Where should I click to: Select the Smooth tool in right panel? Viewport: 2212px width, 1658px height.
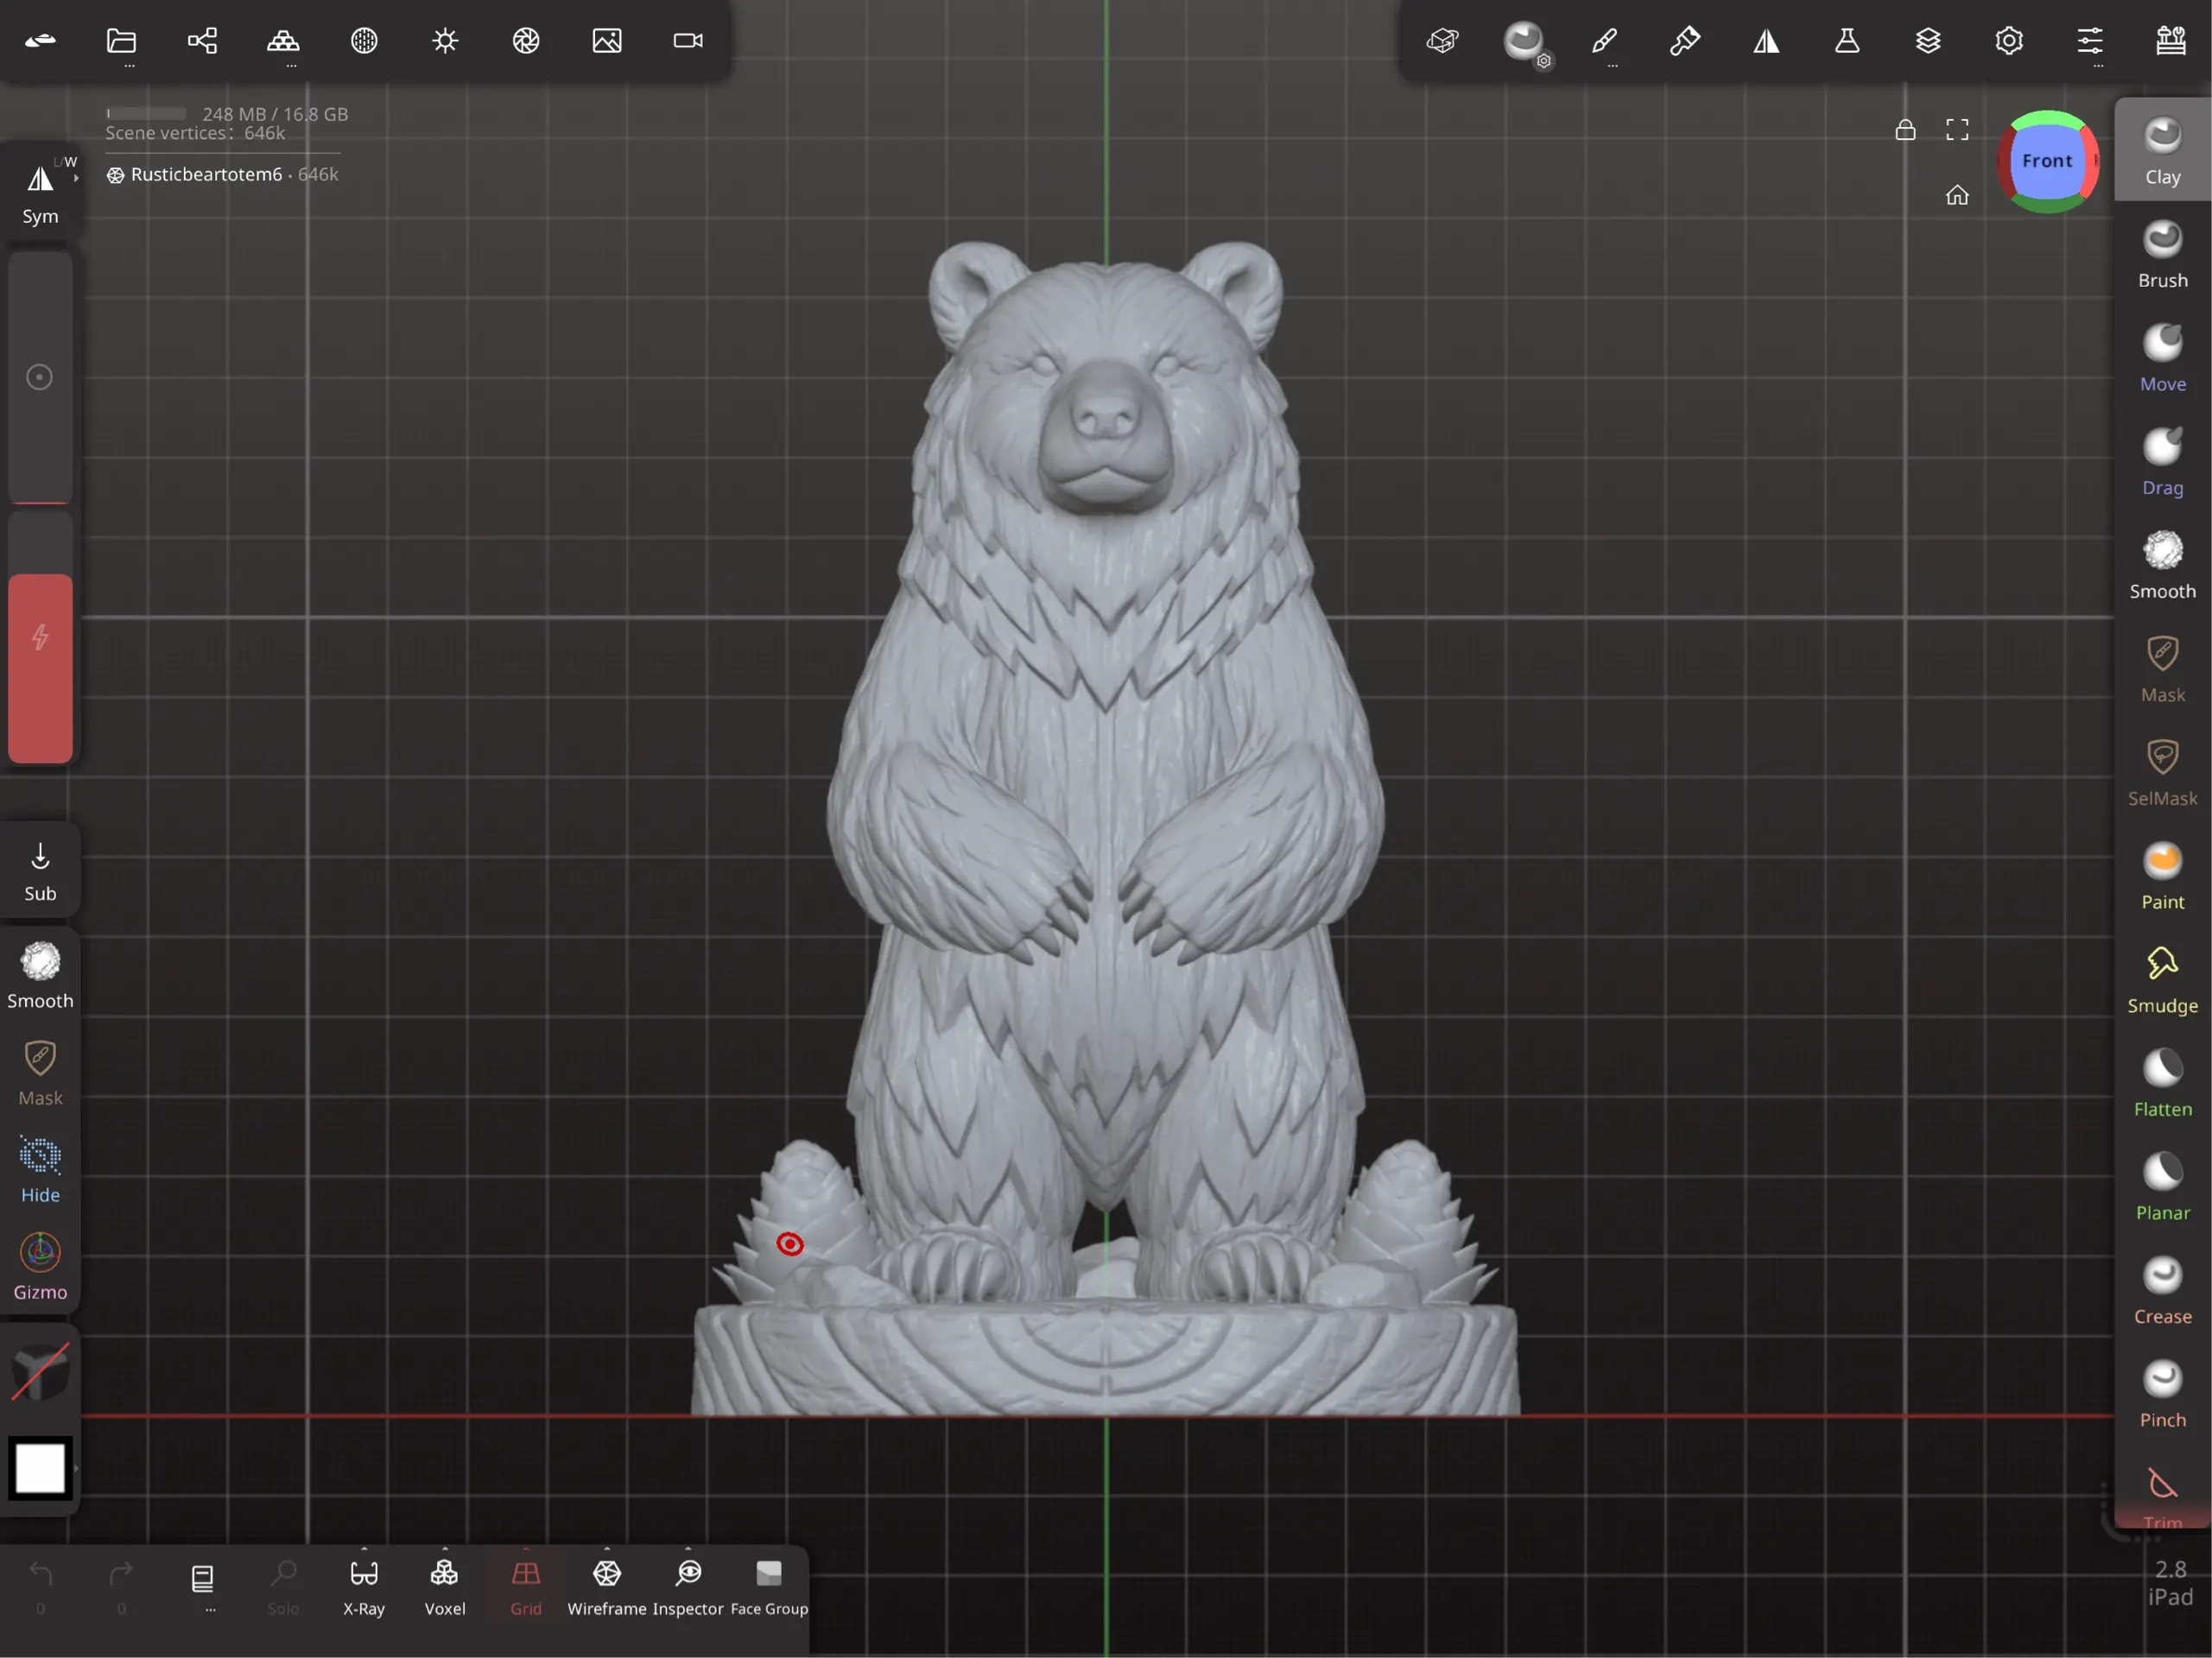(2163, 565)
